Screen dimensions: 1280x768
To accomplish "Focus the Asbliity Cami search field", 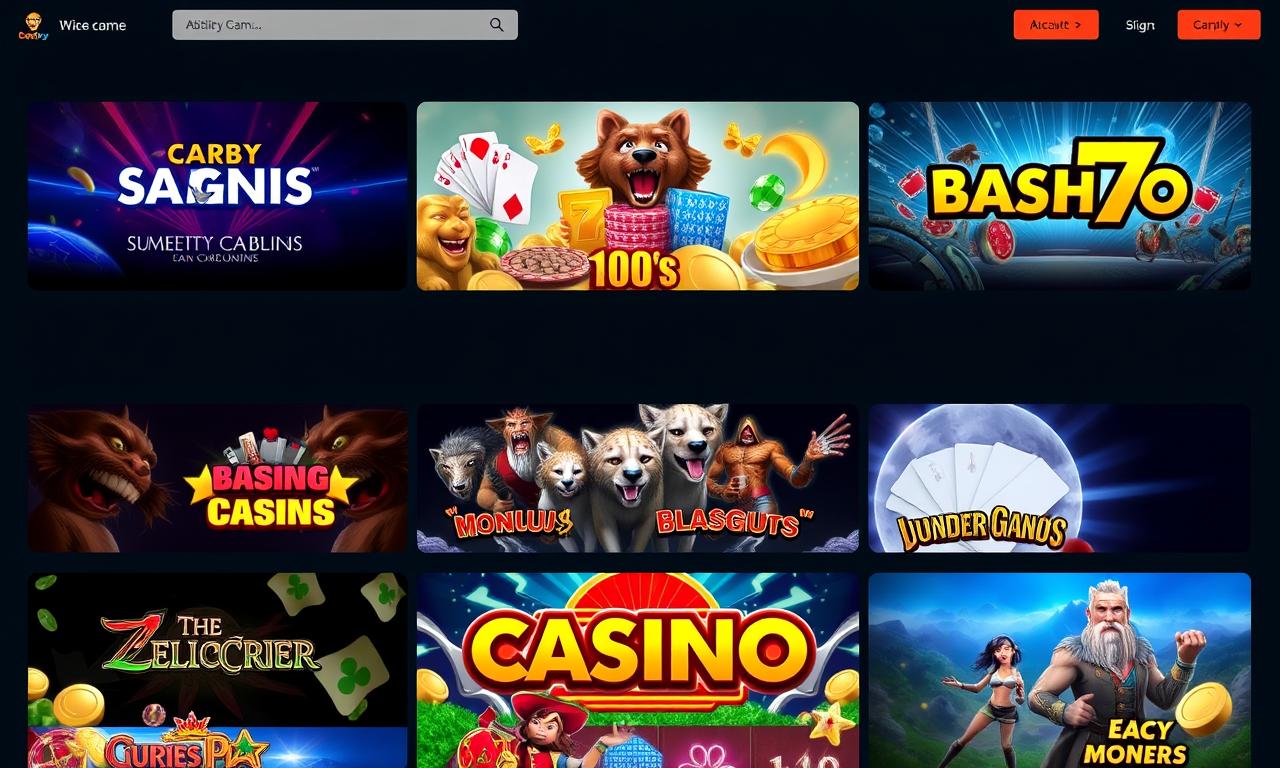I will (345, 25).
